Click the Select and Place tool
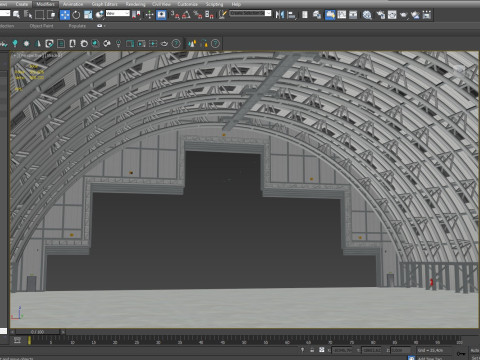Viewport: 480px width, 360px height. click(99, 14)
